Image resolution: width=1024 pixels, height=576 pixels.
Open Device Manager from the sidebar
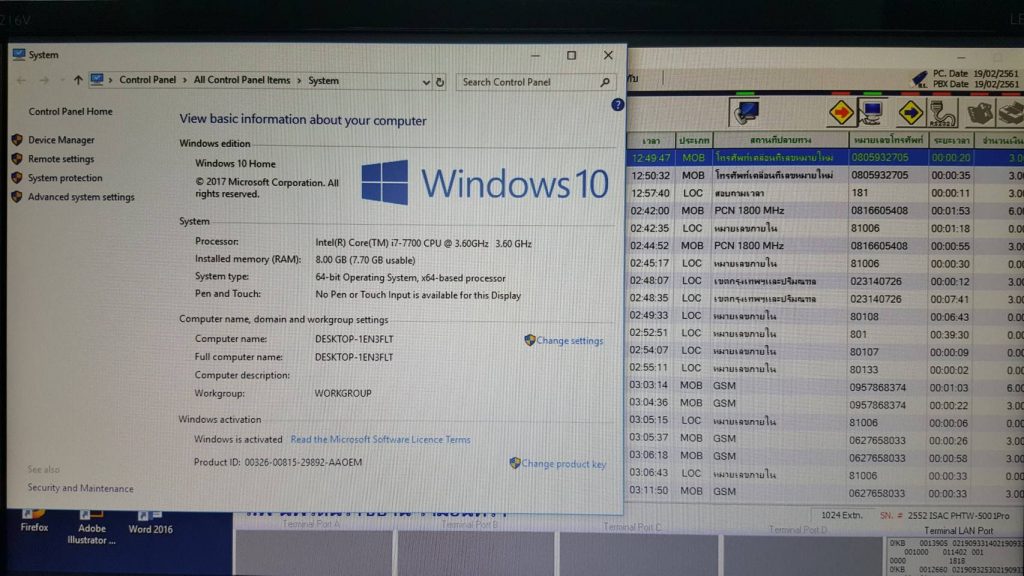(61, 140)
